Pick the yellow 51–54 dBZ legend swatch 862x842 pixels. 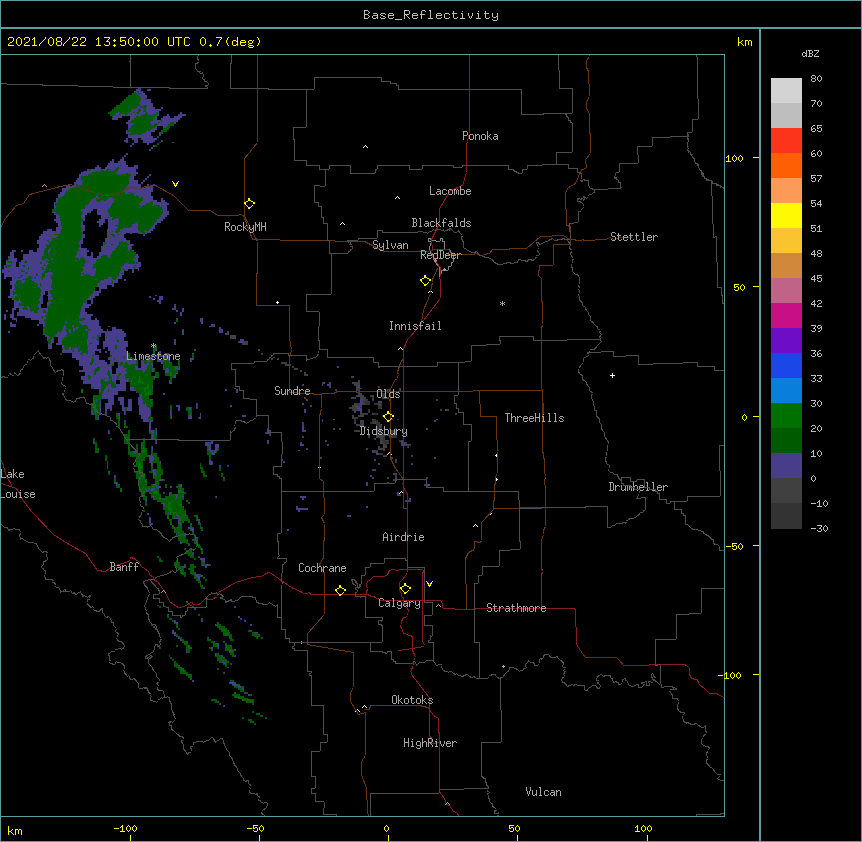pos(786,215)
